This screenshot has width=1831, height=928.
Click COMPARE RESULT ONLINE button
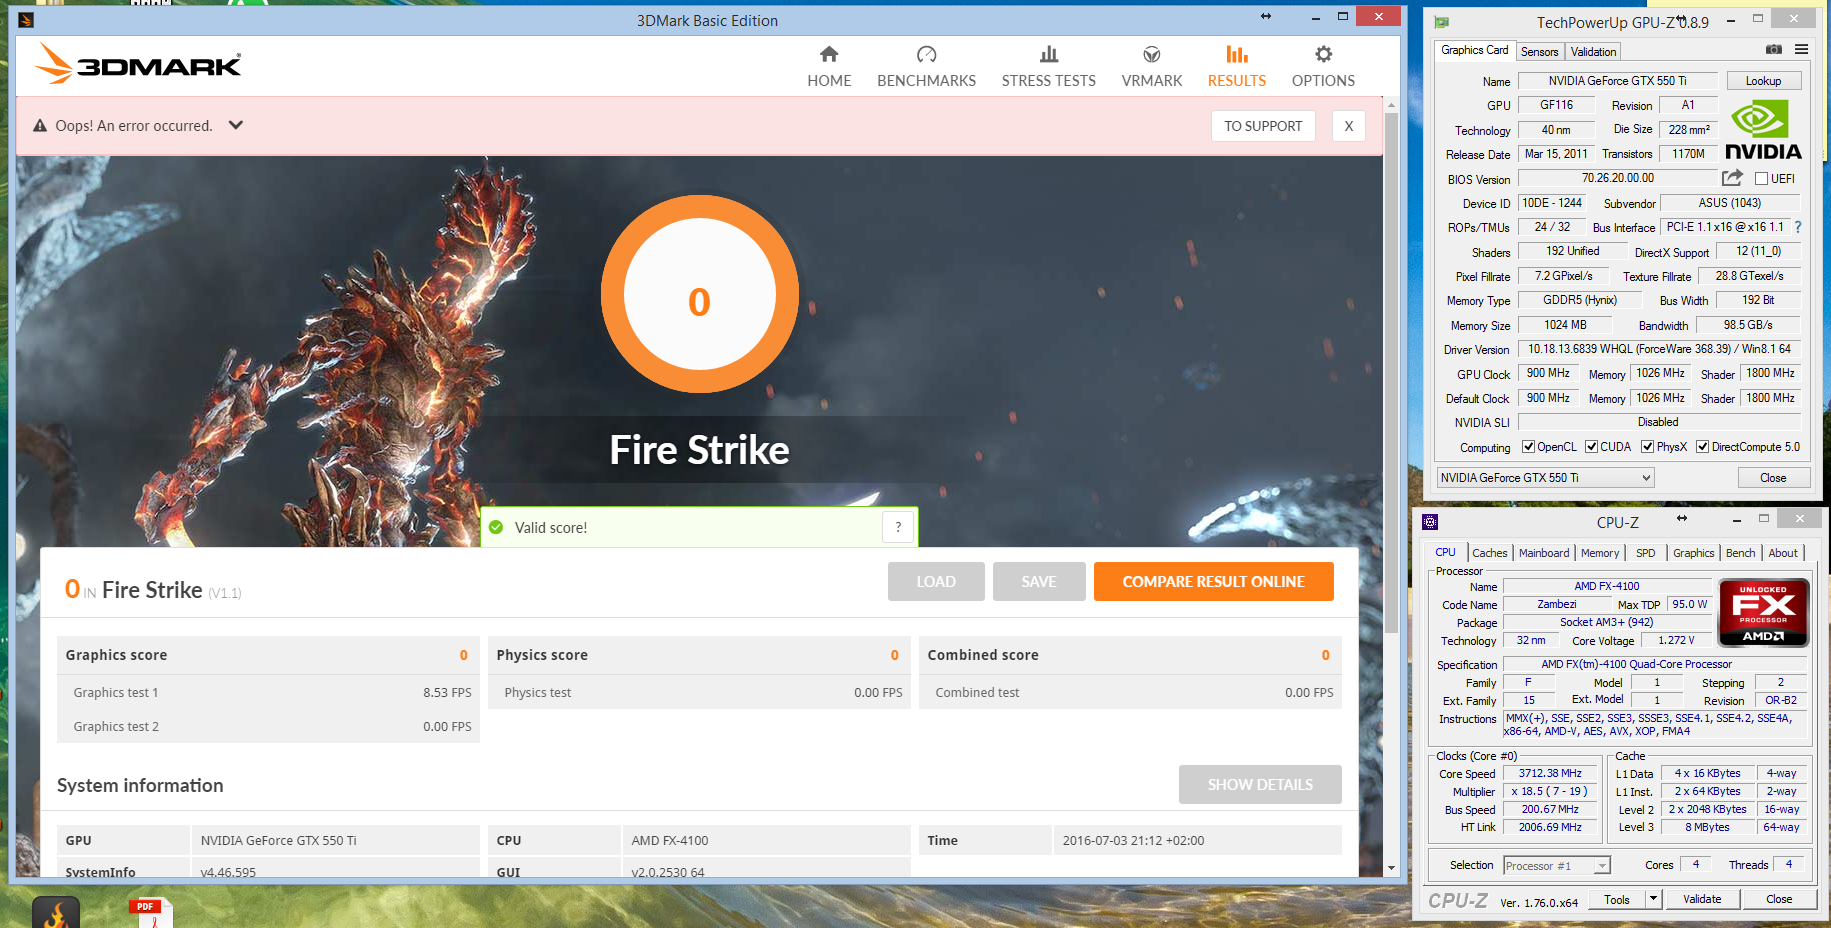tap(1213, 581)
